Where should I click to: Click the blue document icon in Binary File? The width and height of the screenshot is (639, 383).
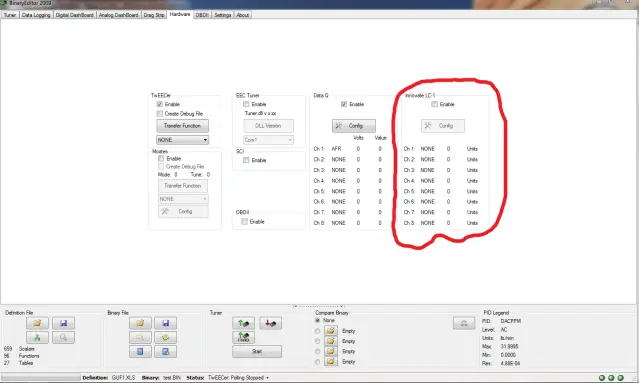[x=140, y=352]
